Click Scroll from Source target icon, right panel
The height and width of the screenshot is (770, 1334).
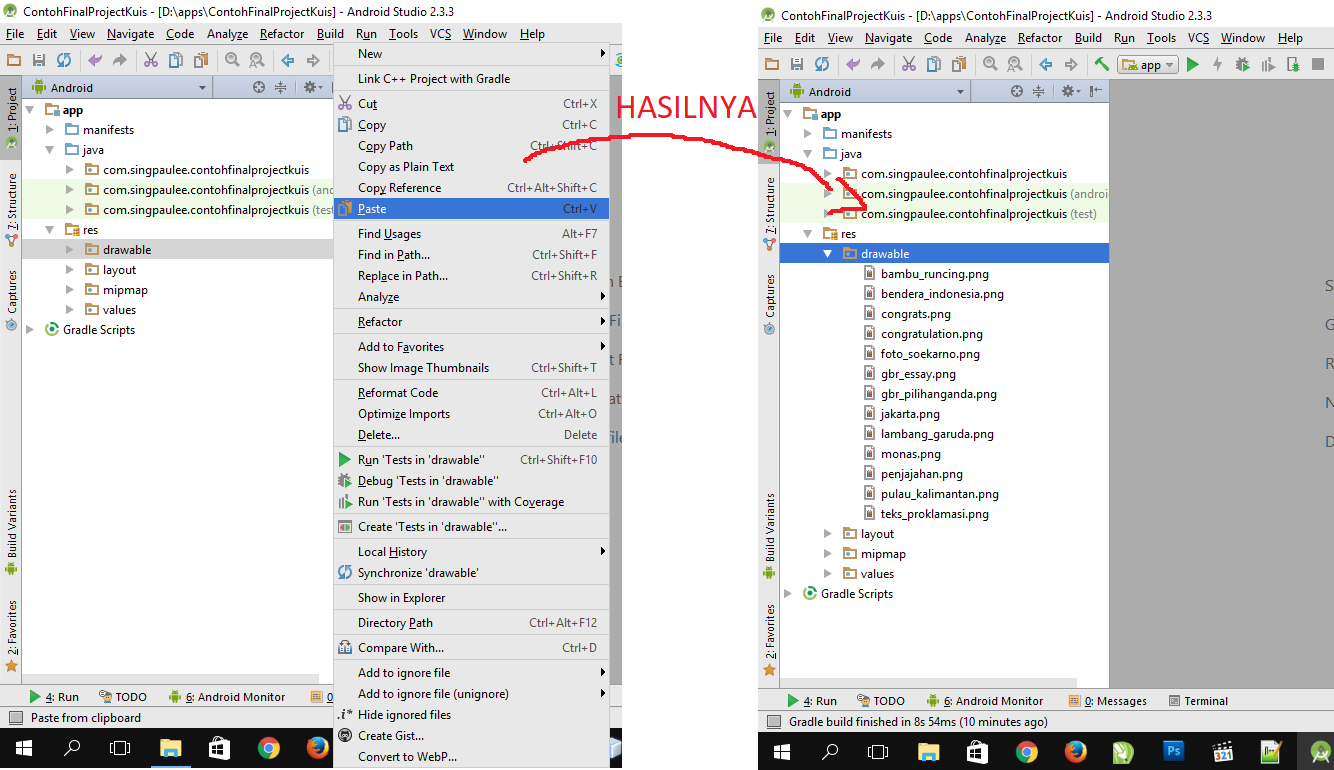(x=1017, y=91)
